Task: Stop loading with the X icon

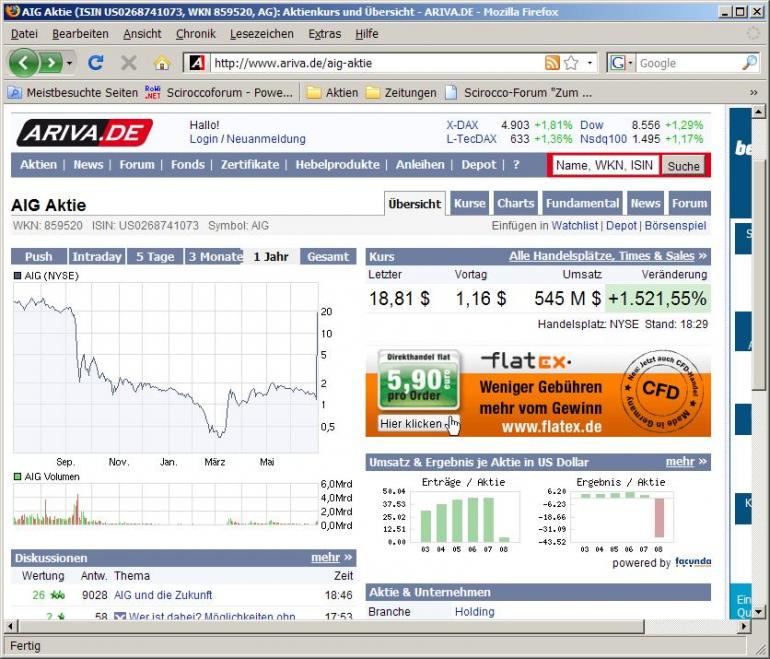Action: tap(129, 63)
